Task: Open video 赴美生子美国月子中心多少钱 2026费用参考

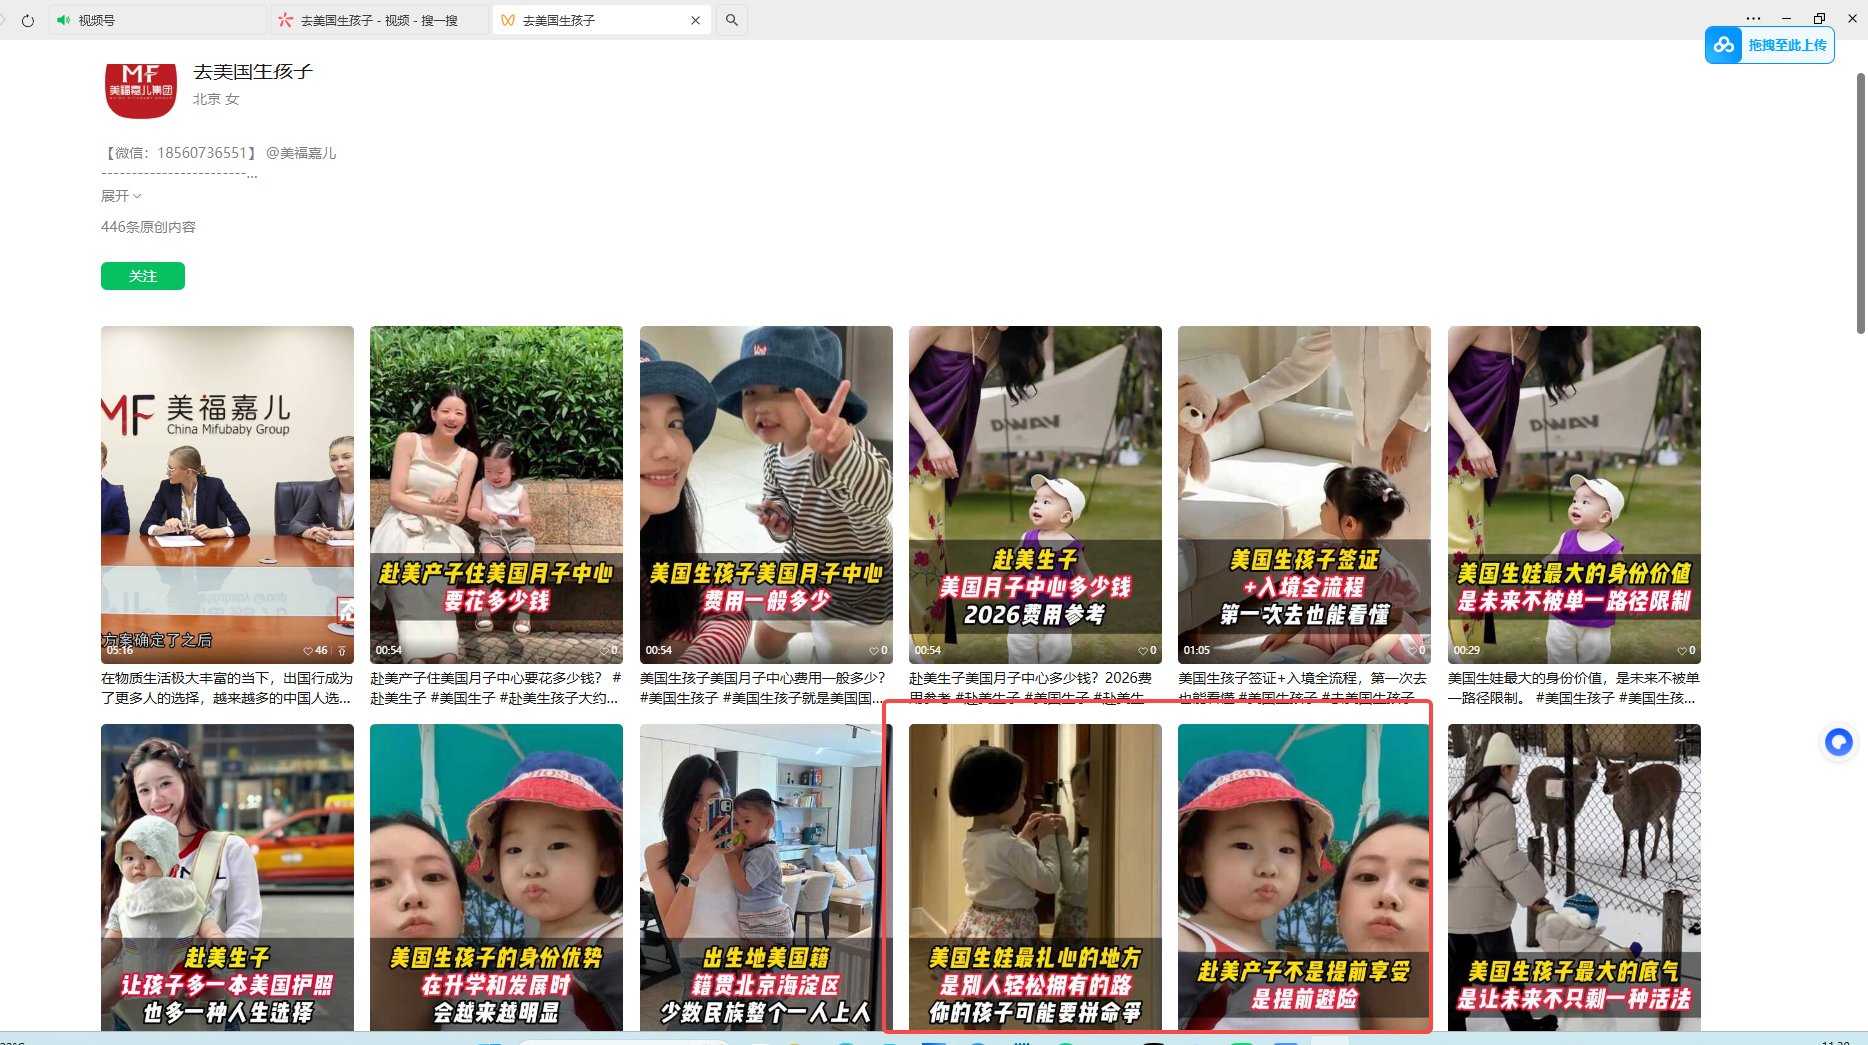Action: click(x=1035, y=495)
